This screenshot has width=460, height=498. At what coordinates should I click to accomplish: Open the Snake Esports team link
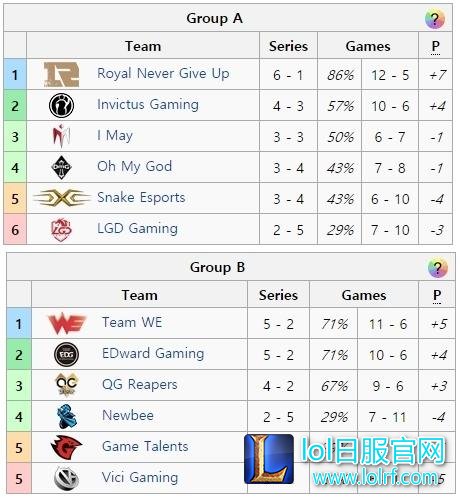click(141, 197)
